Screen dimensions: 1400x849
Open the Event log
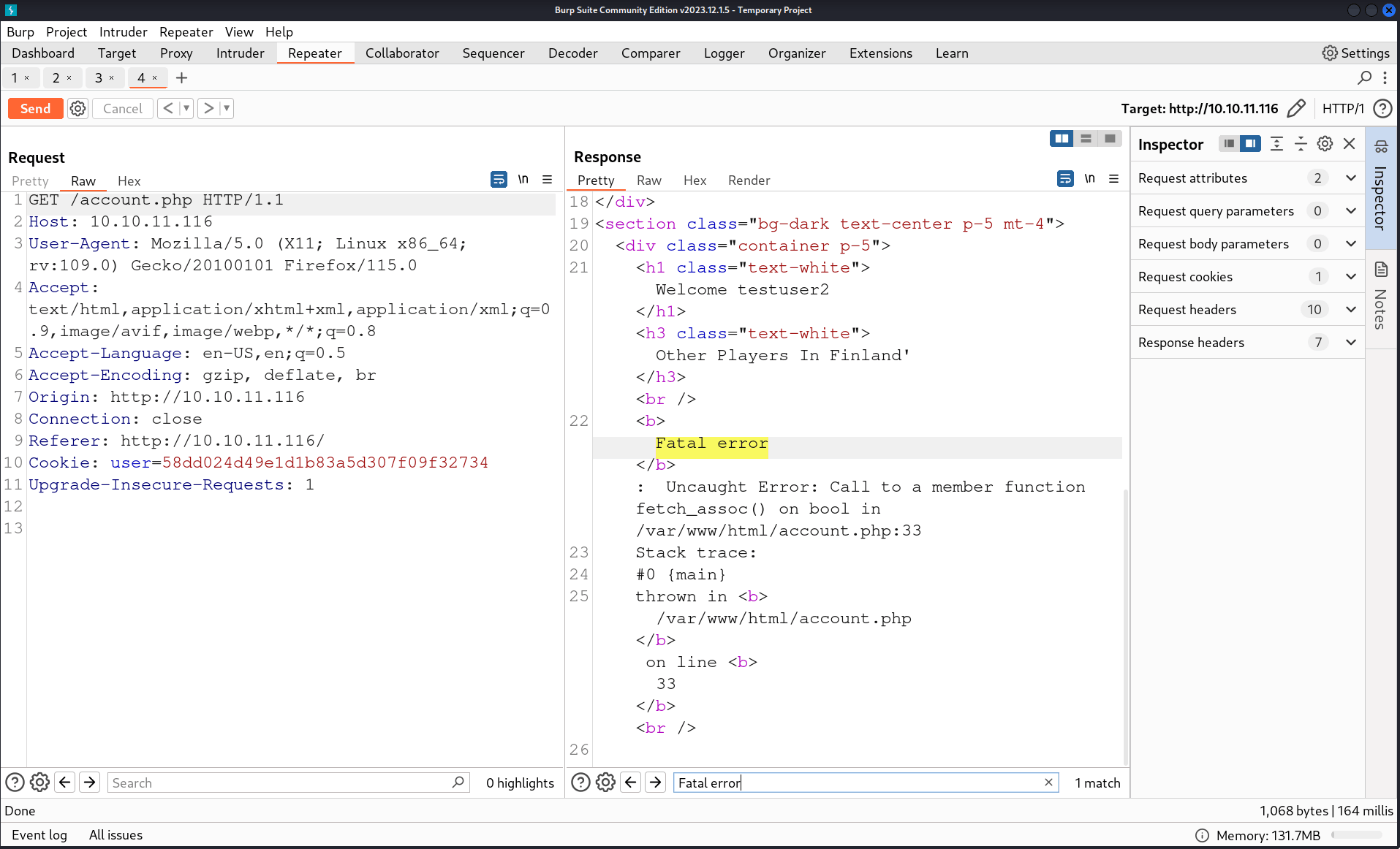(39, 835)
